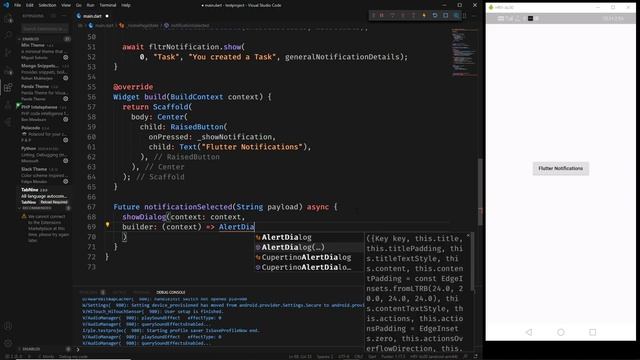The width and height of the screenshot is (640, 360).
Task: Open manage gear for Panda Theme extension
Action: 65,99
